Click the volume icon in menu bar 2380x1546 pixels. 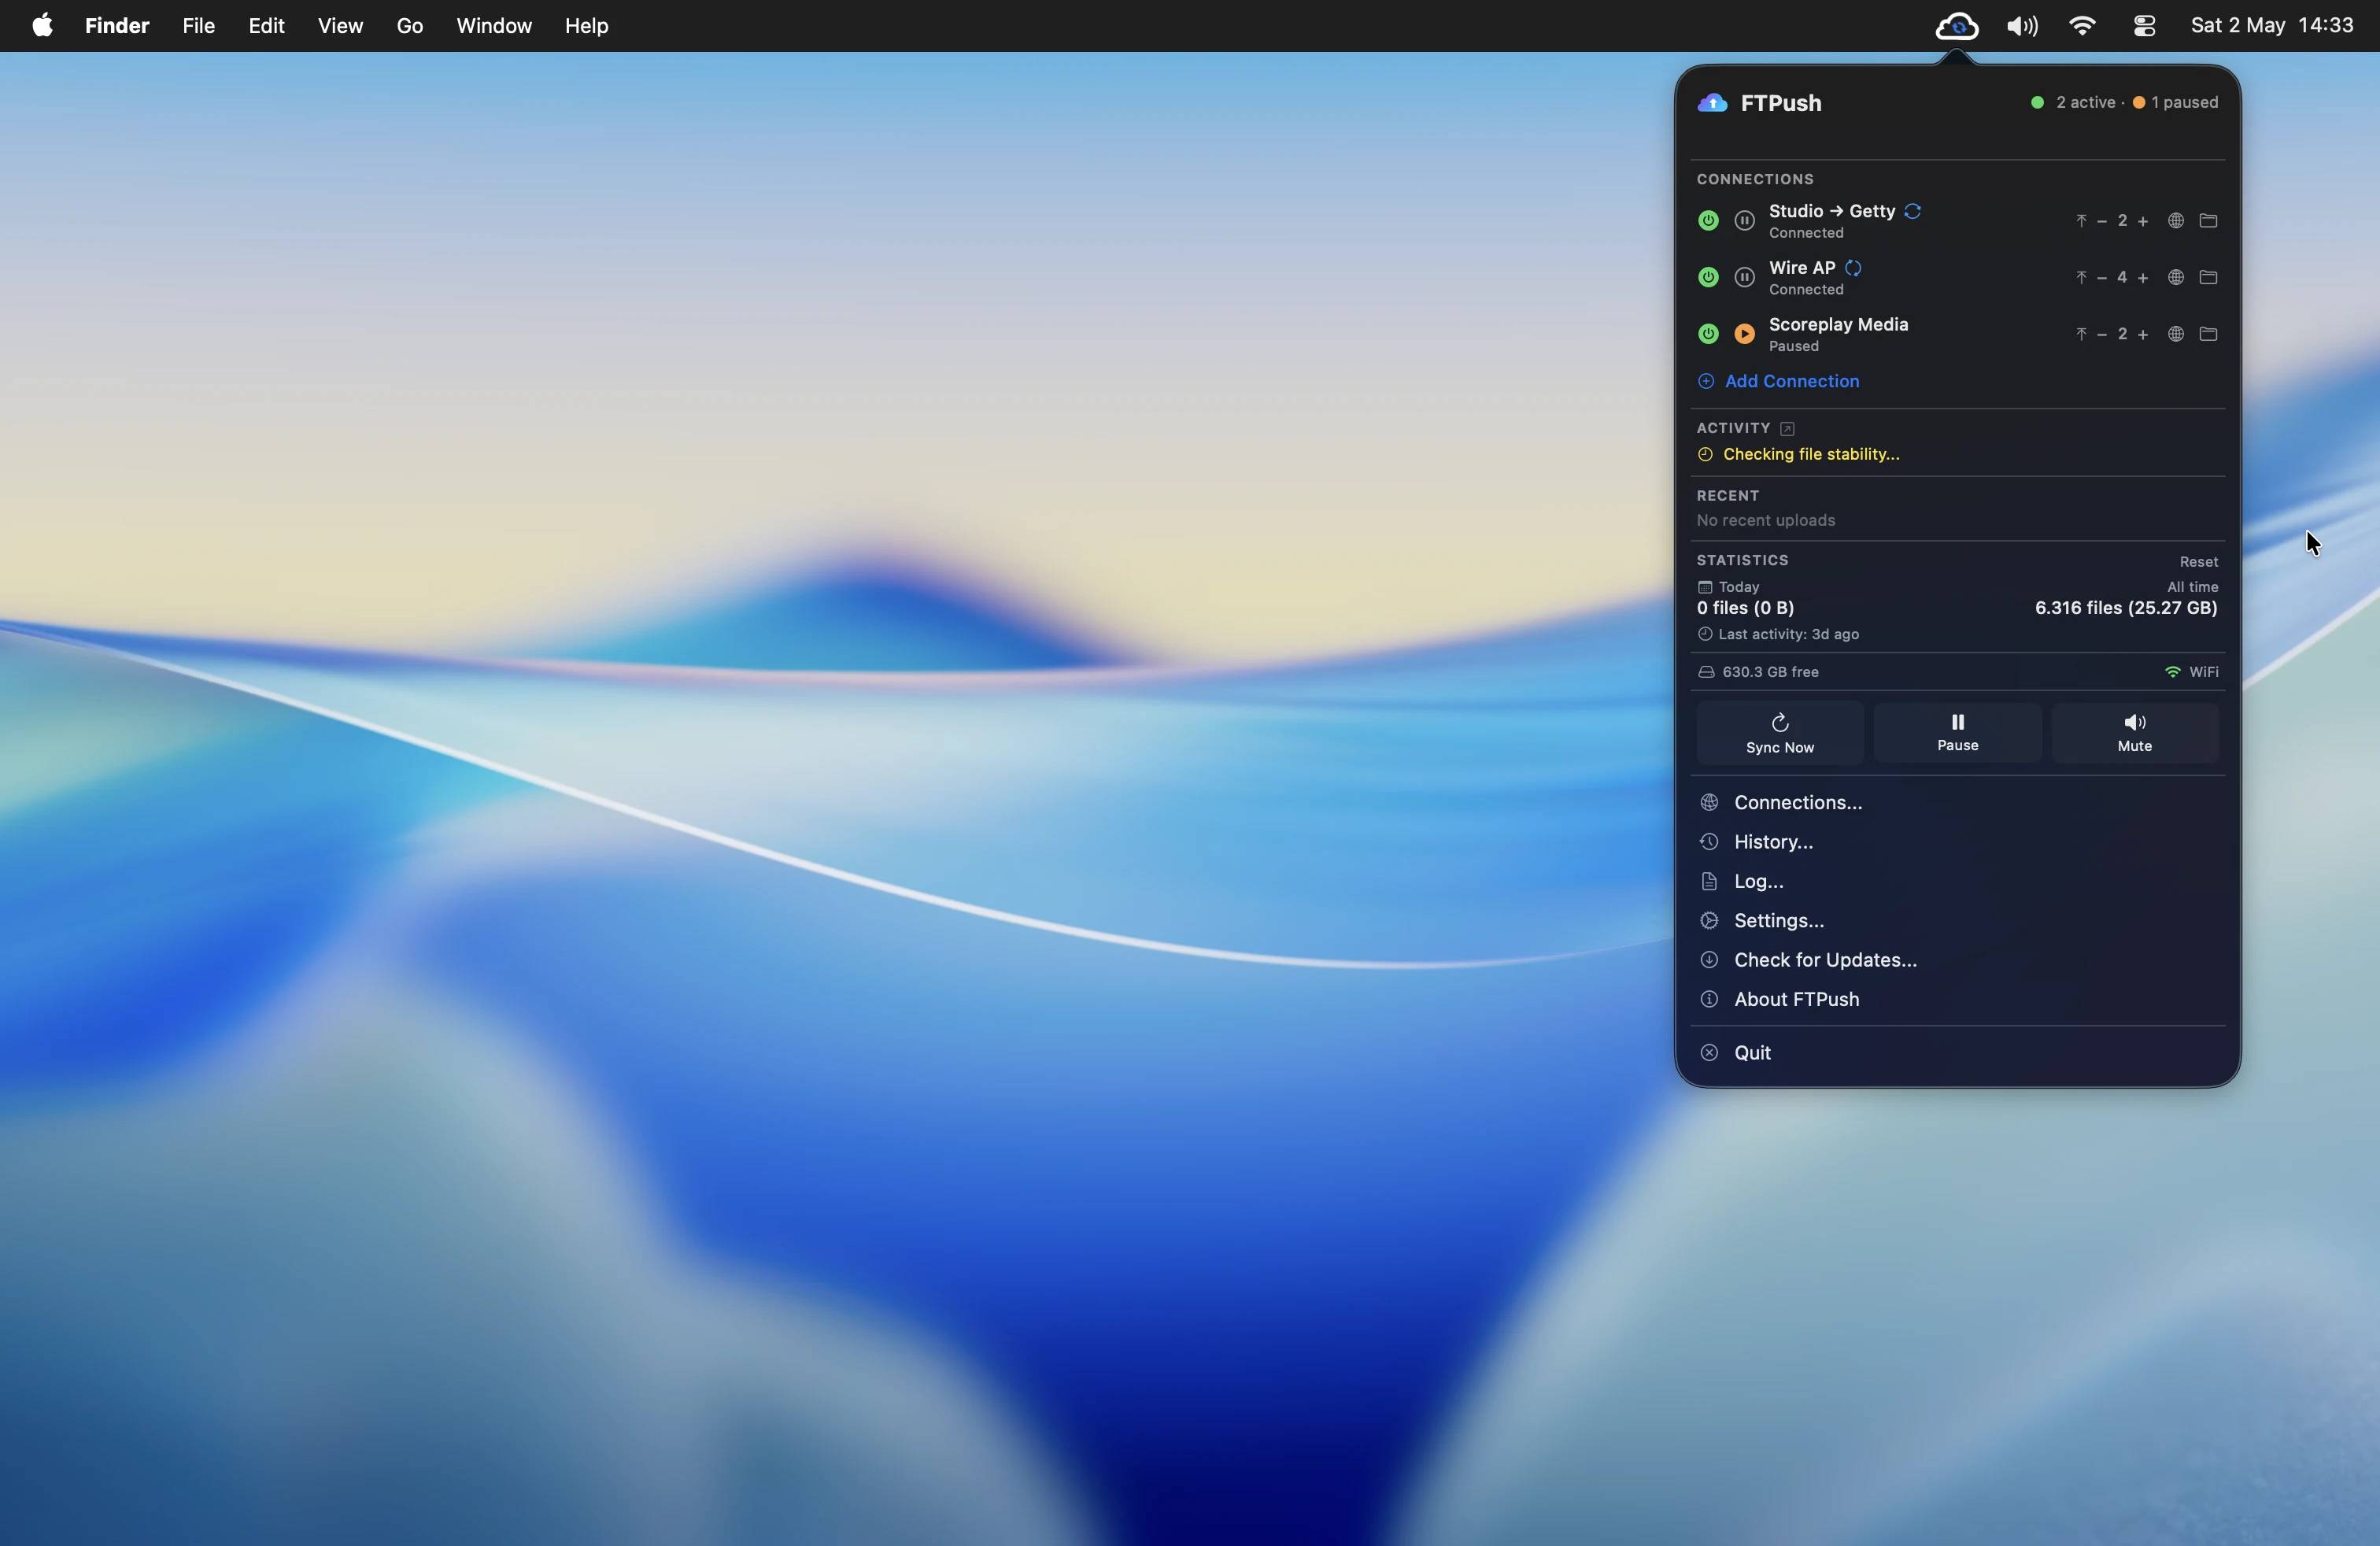tap(2022, 26)
